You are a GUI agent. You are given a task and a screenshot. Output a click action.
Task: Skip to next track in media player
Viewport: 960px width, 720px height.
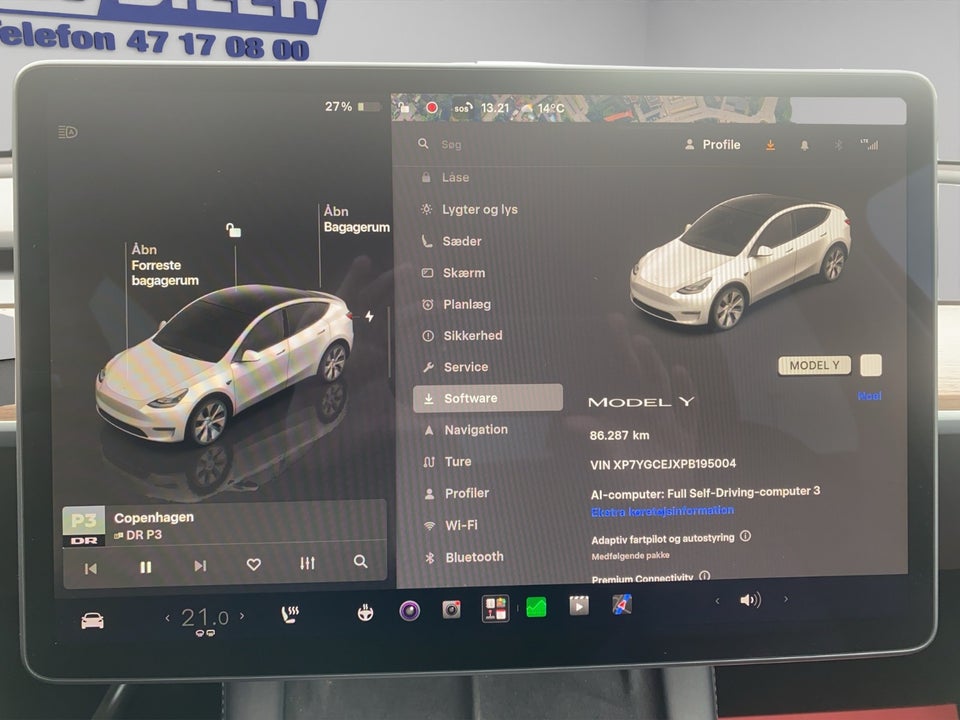click(200, 566)
